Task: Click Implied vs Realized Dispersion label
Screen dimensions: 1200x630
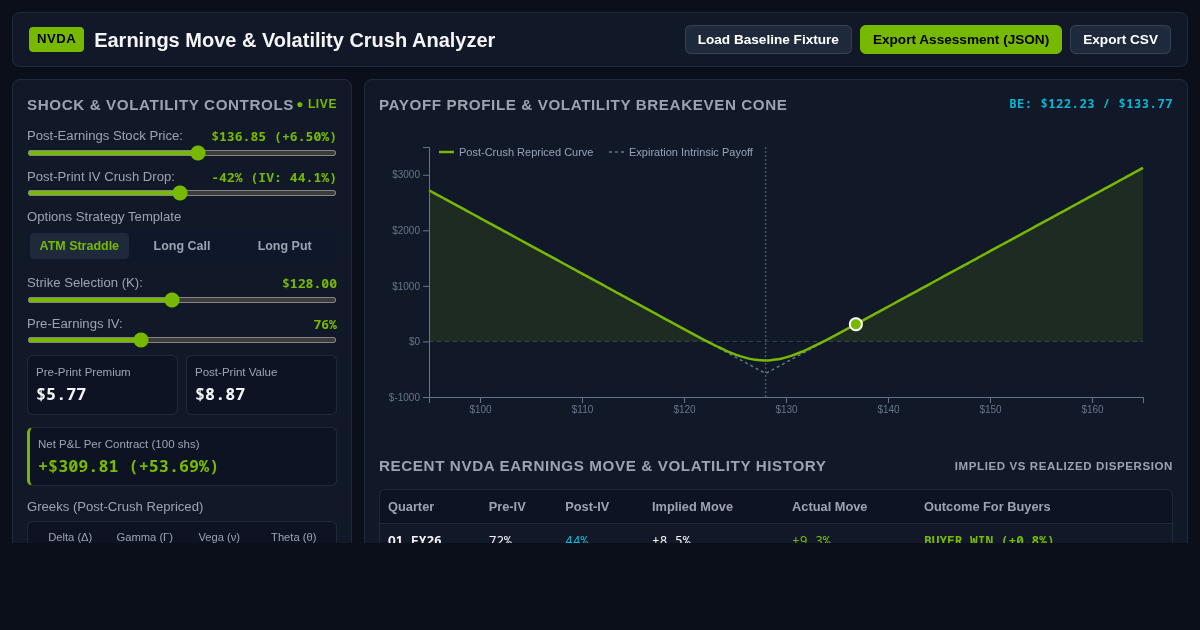Action: 1064,466
